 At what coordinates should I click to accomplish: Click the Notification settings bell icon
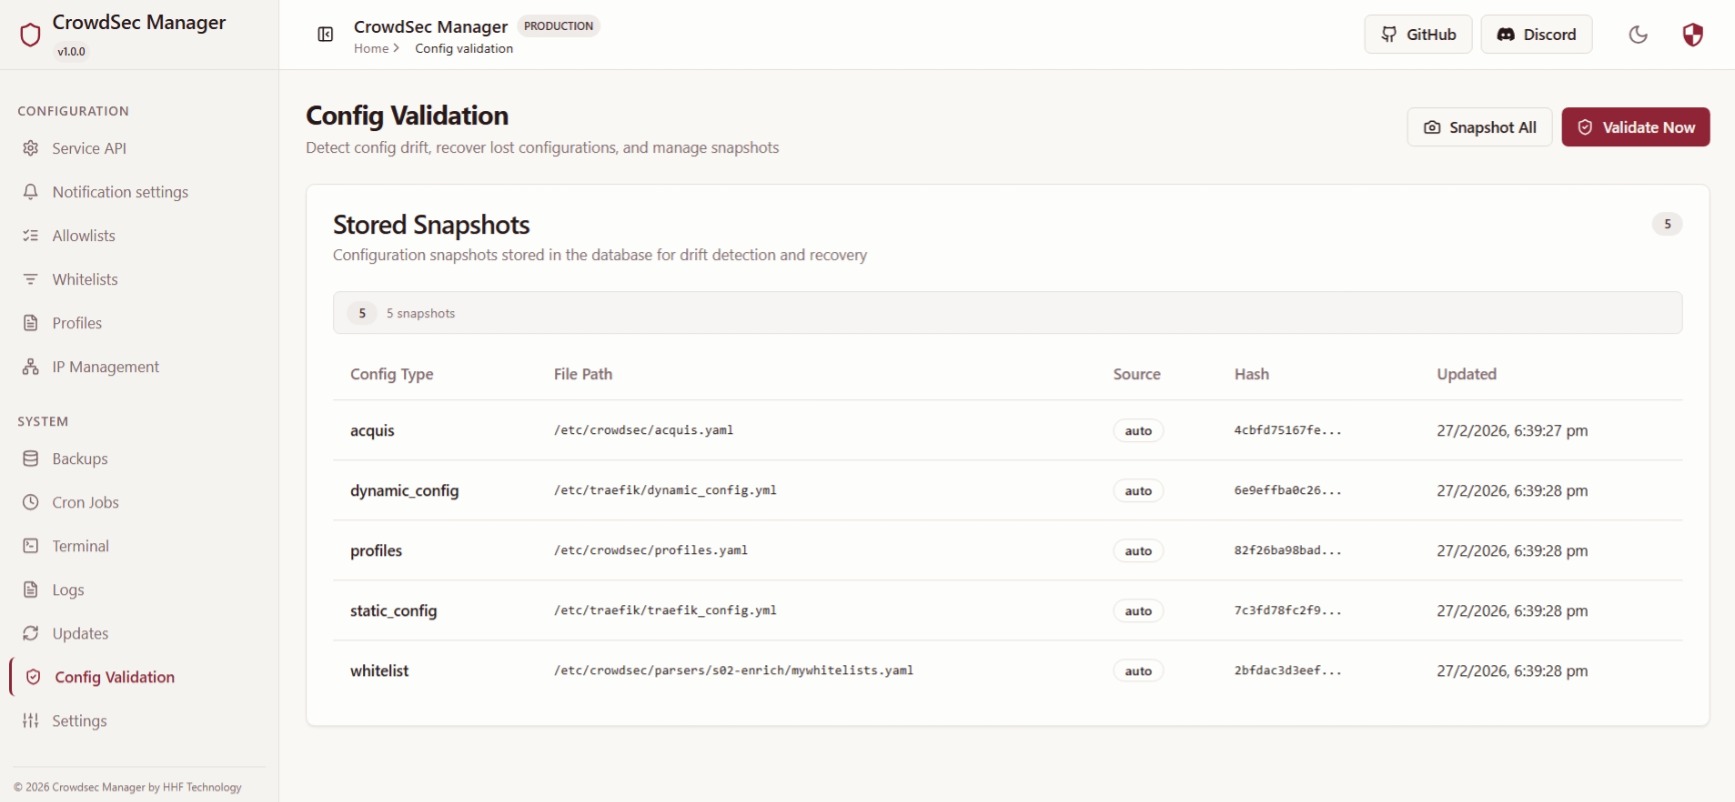(31, 192)
